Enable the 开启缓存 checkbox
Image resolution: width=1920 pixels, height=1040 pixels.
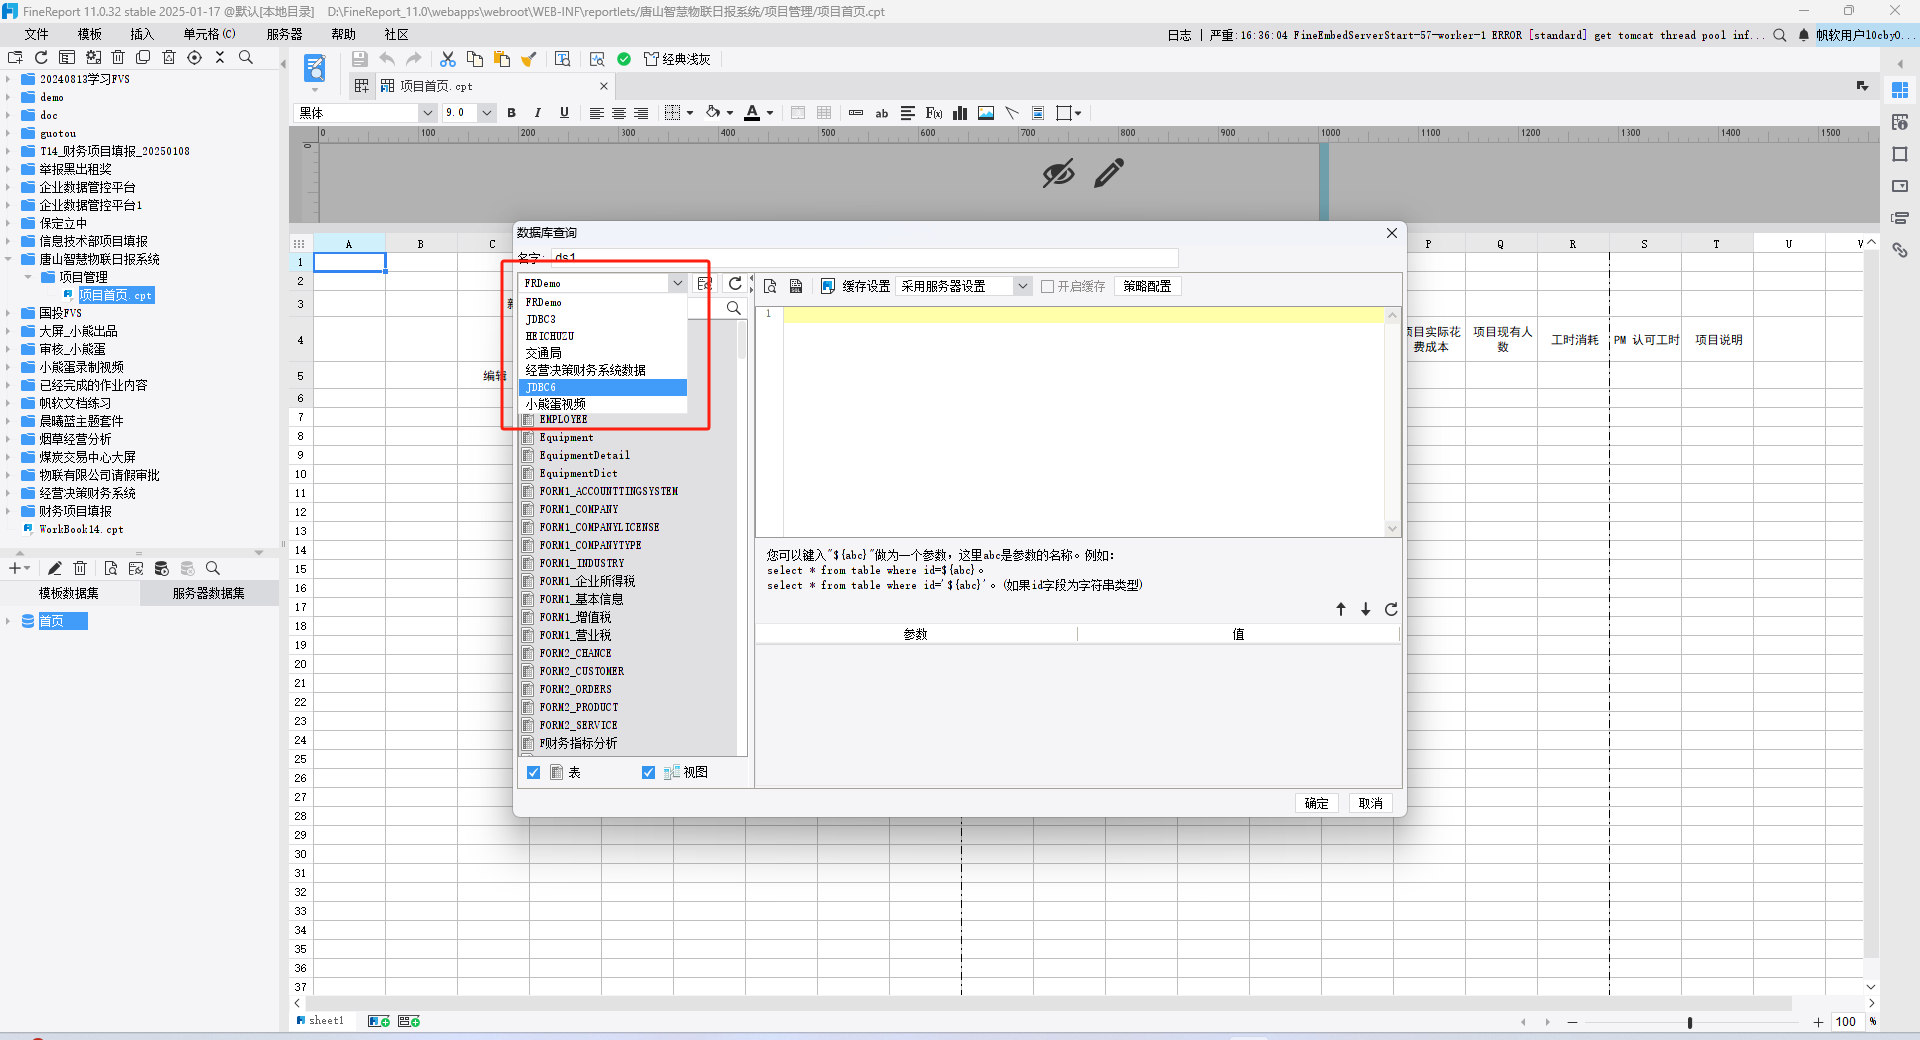[1047, 287]
